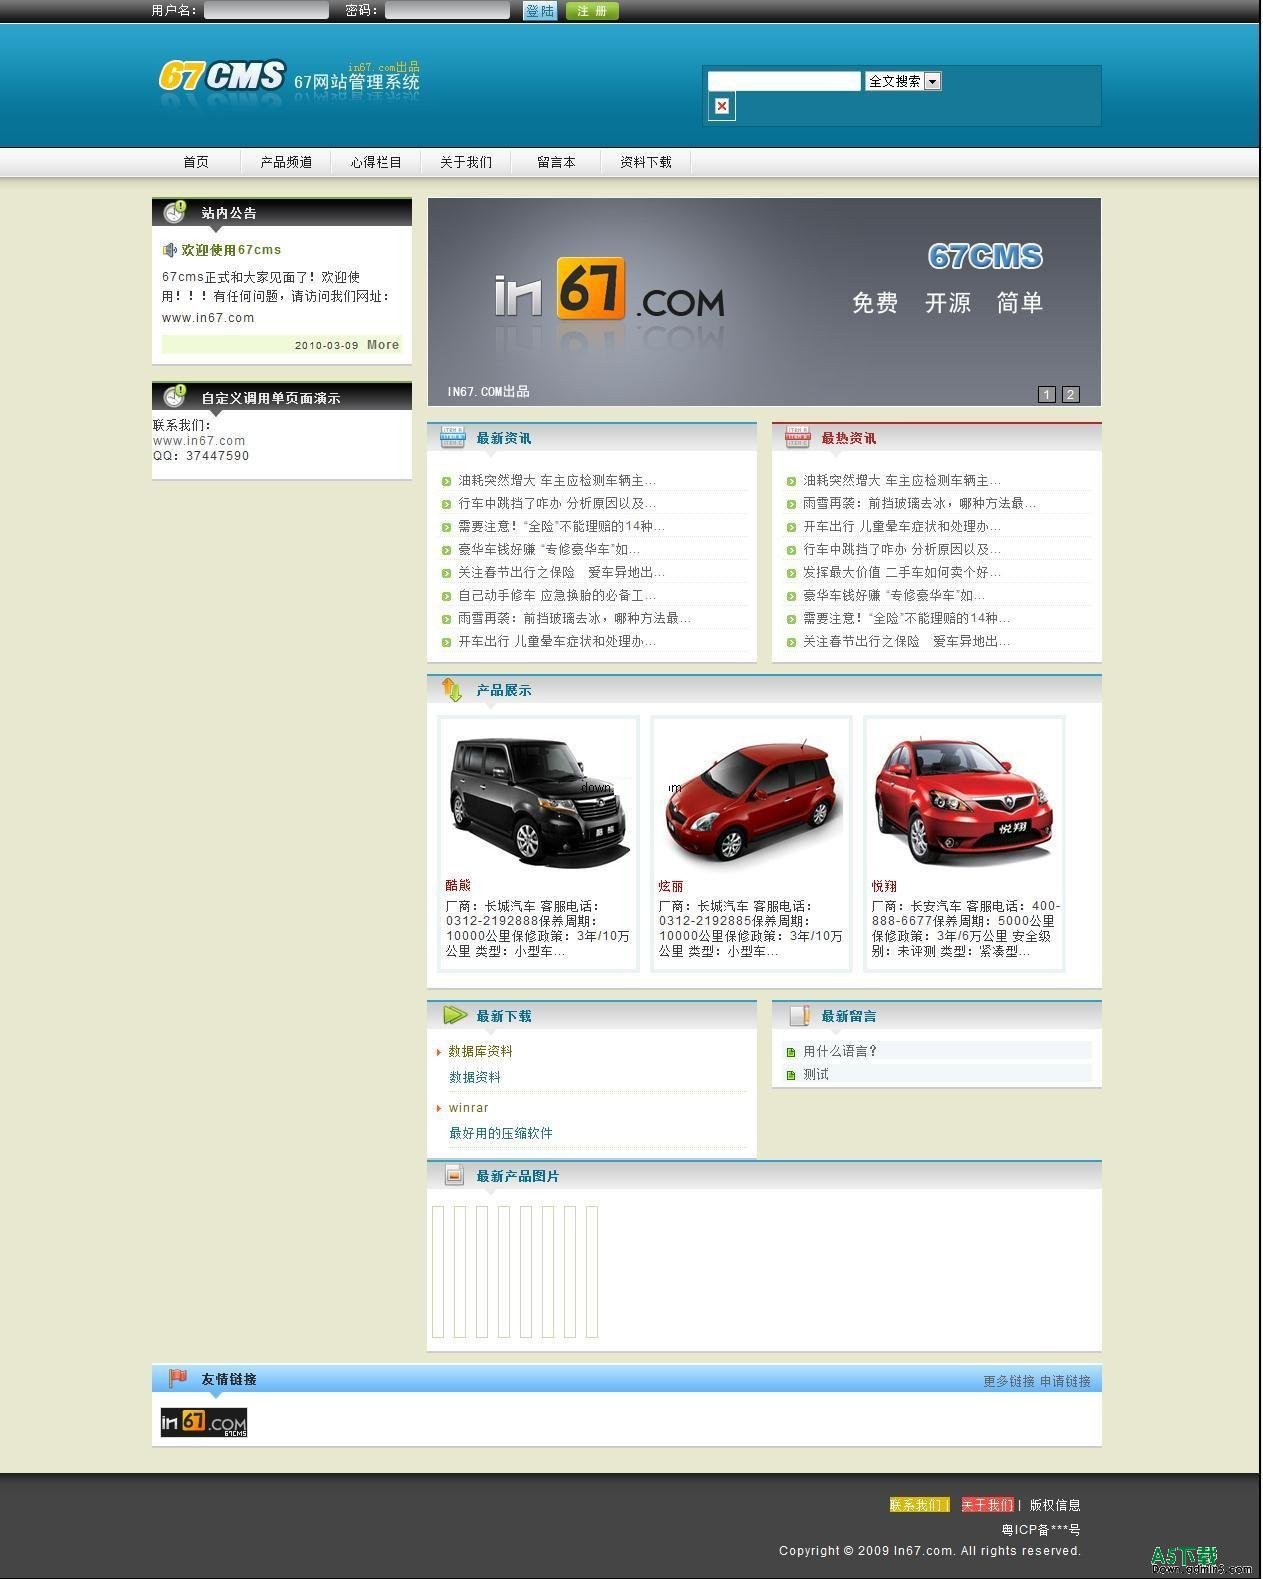Viewport: 1263px width, 1579px height.
Task: Open 悦翔 product title link
Action: (884, 885)
